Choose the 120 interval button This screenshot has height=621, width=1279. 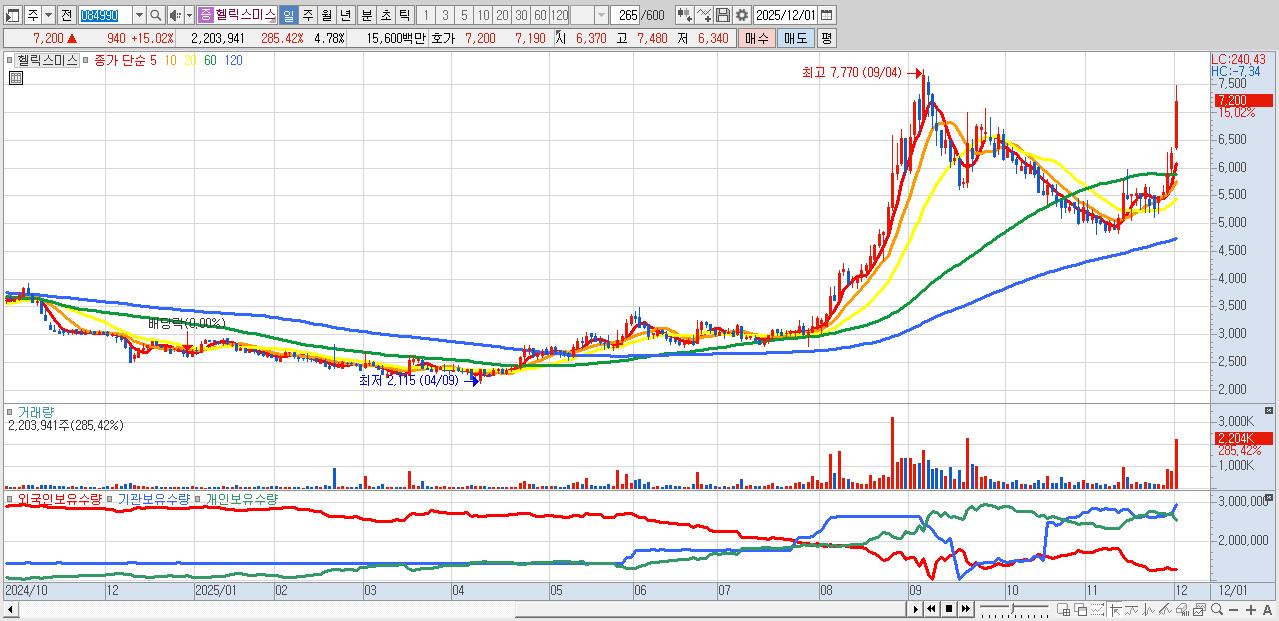[559, 15]
